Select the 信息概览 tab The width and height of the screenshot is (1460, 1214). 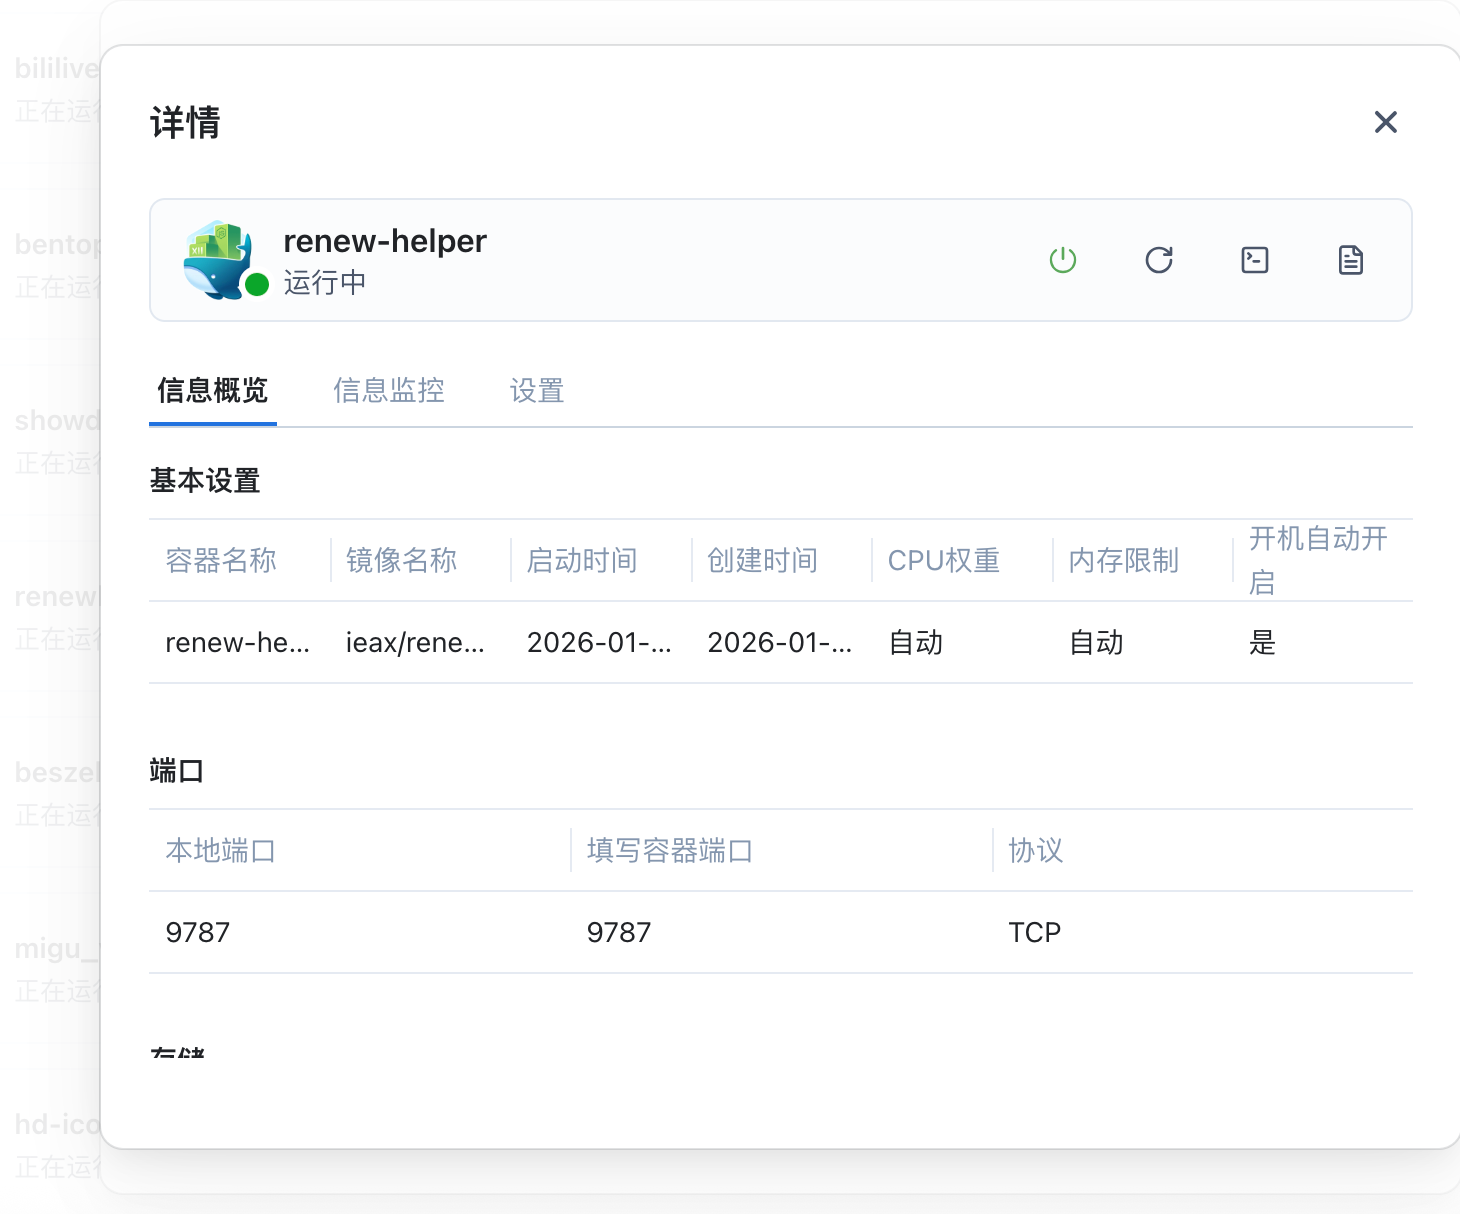[212, 390]
